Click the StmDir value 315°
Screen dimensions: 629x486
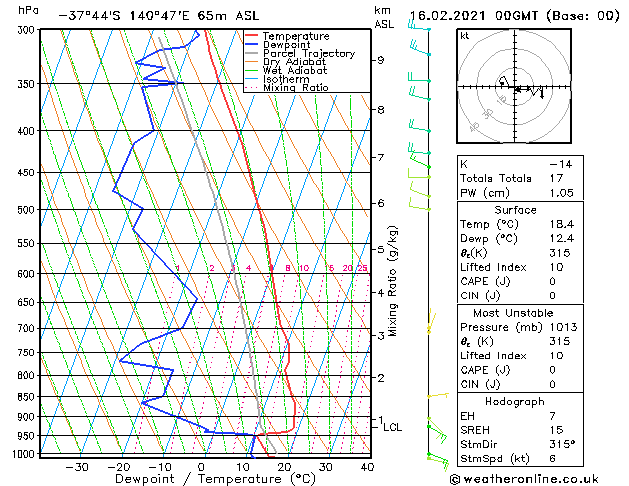(562, 445)
